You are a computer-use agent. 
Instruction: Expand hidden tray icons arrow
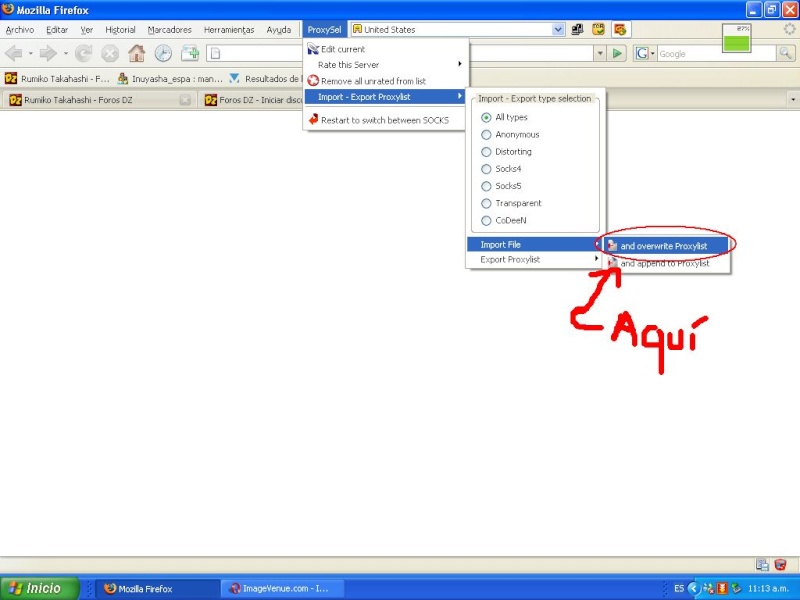coord(693,588)
